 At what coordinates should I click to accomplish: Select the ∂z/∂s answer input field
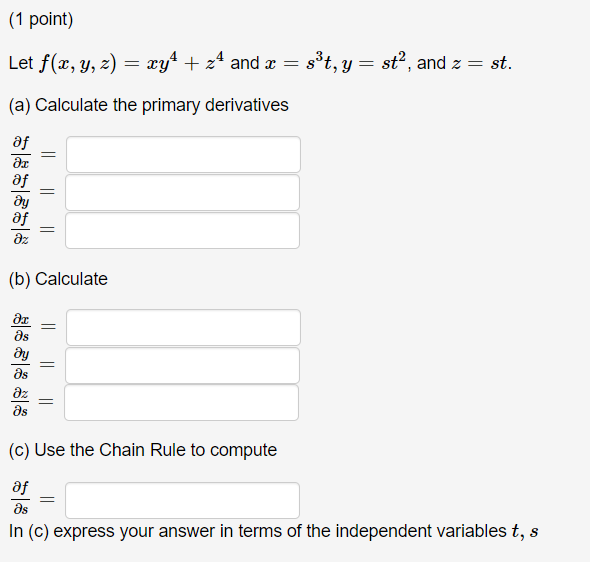coord(182,402)
